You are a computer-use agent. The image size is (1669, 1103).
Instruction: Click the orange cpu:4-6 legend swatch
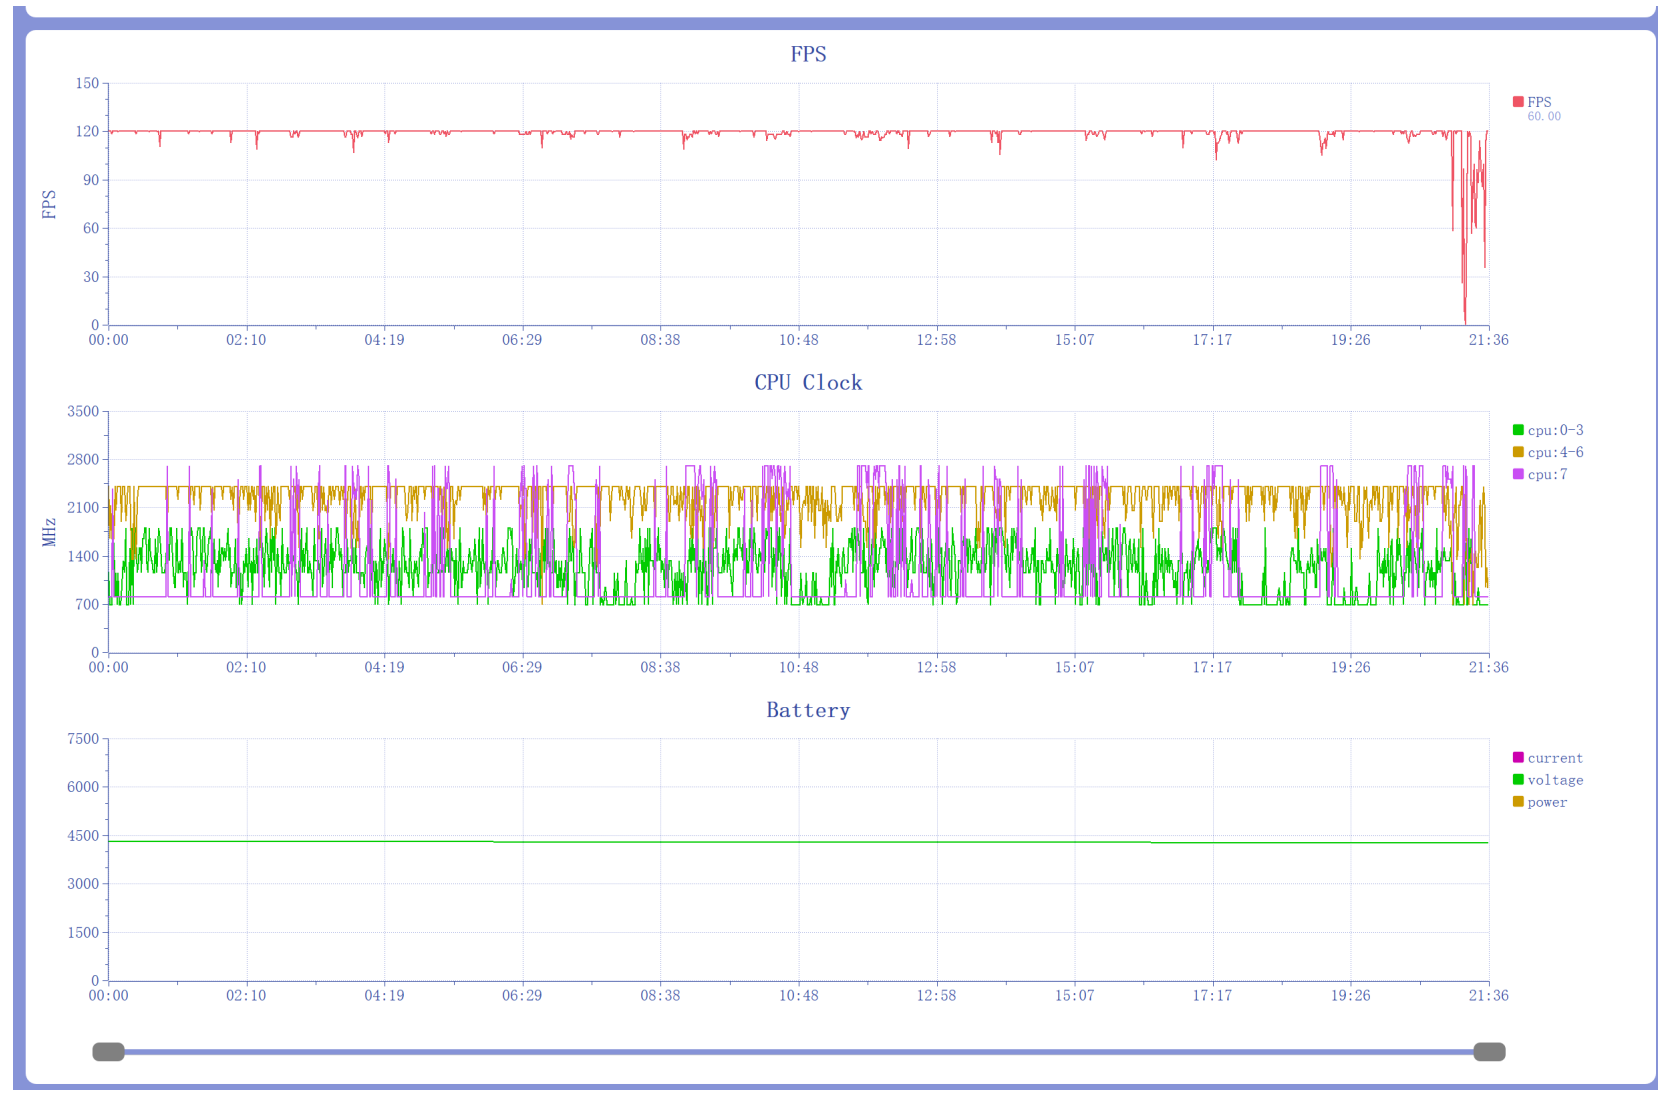(1518, 452)
